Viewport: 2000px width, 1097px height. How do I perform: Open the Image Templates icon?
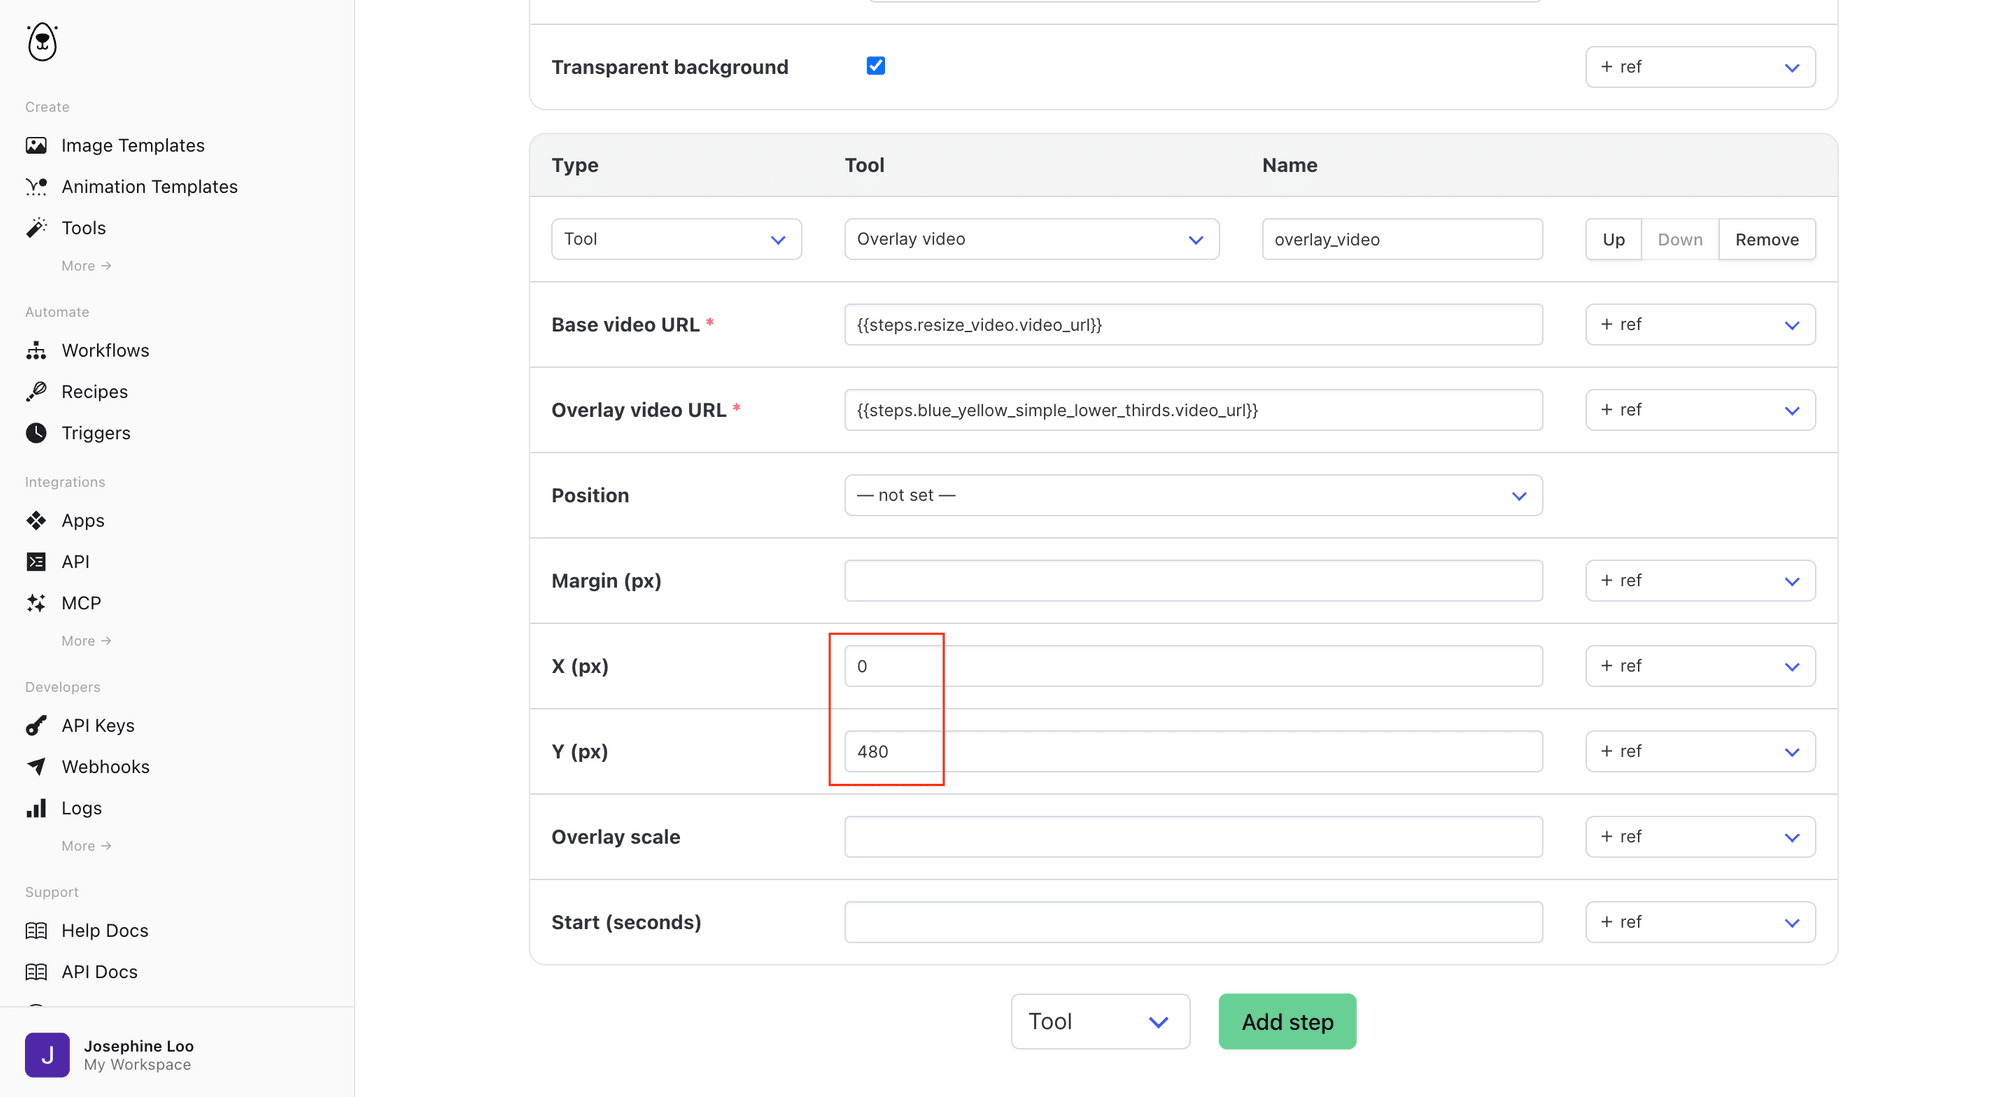tap(36, 145)
